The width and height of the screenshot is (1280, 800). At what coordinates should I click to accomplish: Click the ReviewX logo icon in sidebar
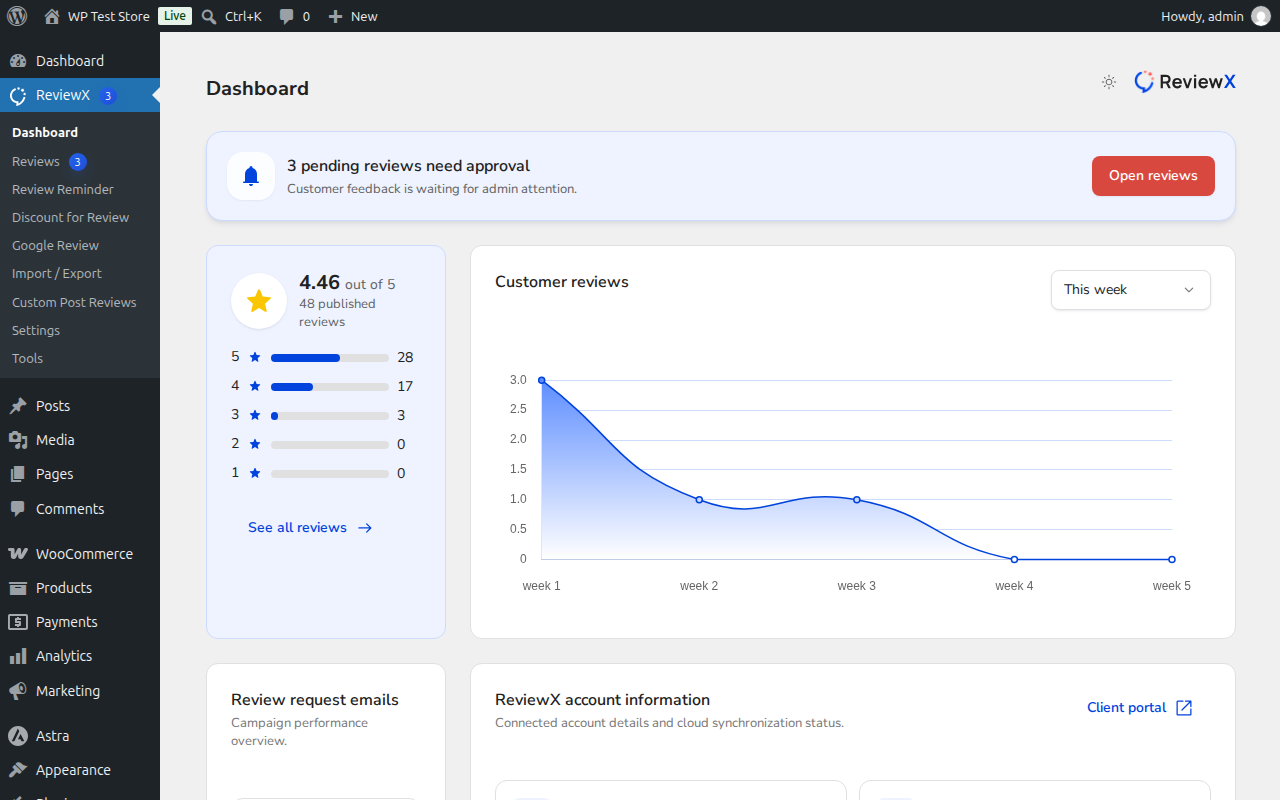point(18,95)
